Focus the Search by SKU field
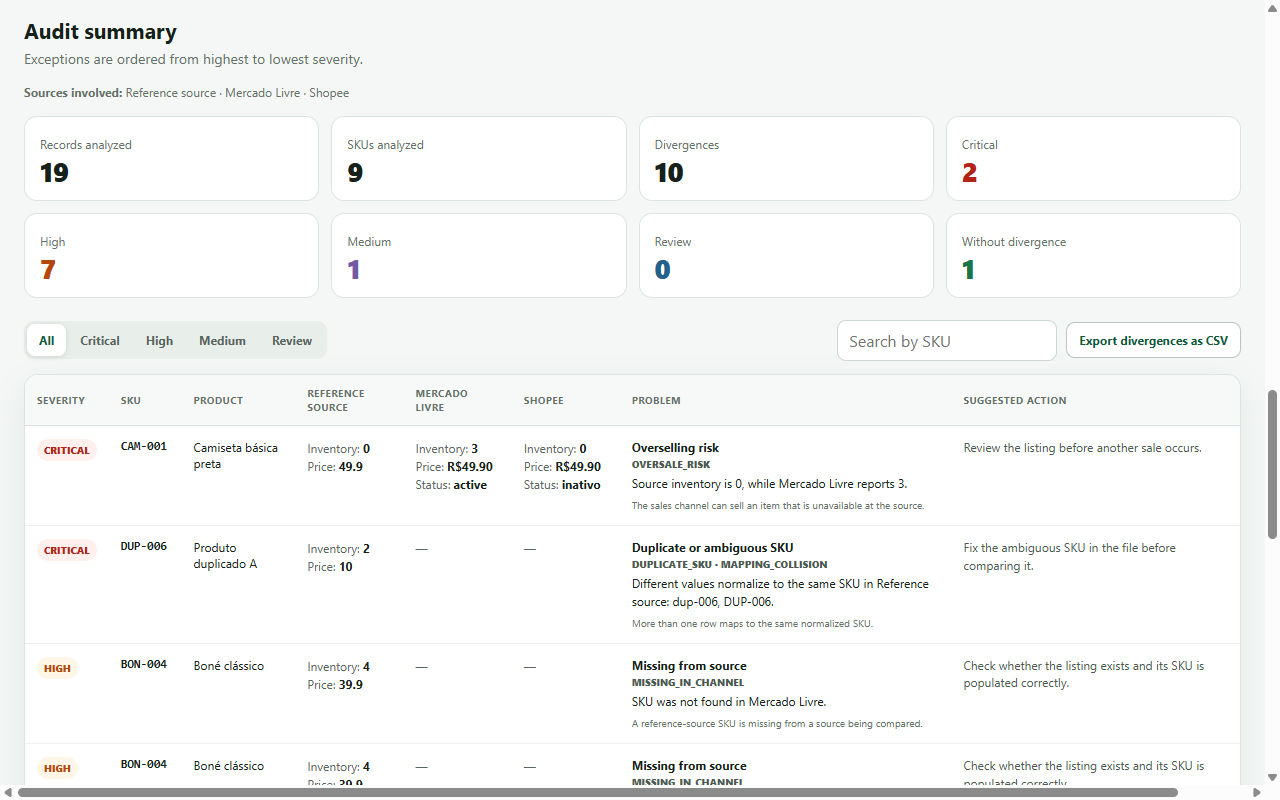 (946, 341)
